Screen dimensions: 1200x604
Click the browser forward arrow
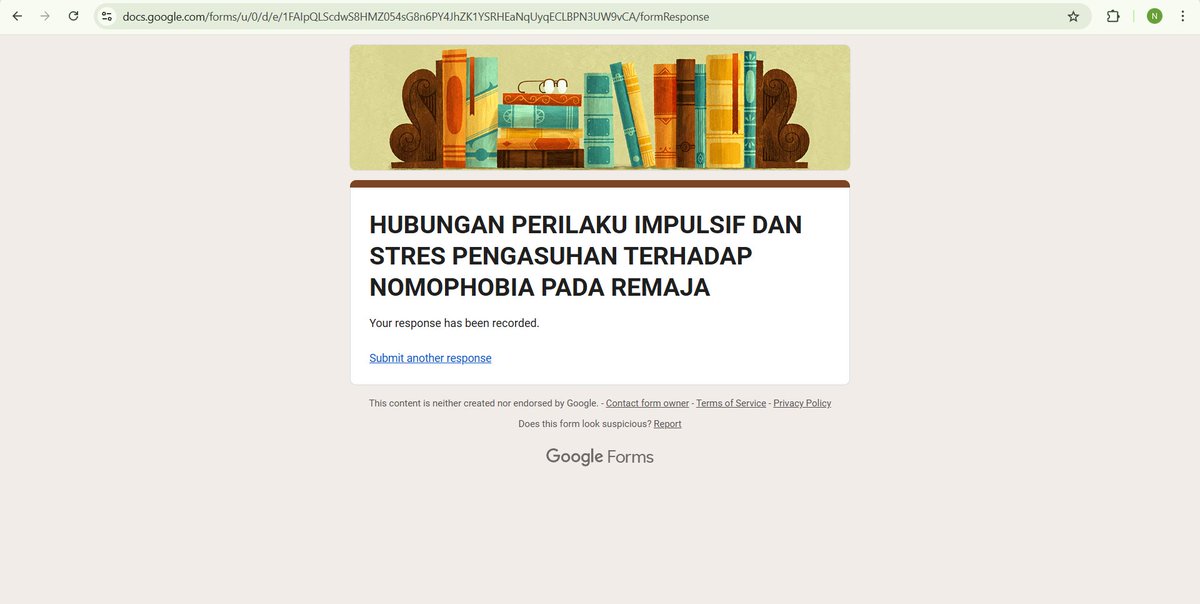(x=45, y=16)
